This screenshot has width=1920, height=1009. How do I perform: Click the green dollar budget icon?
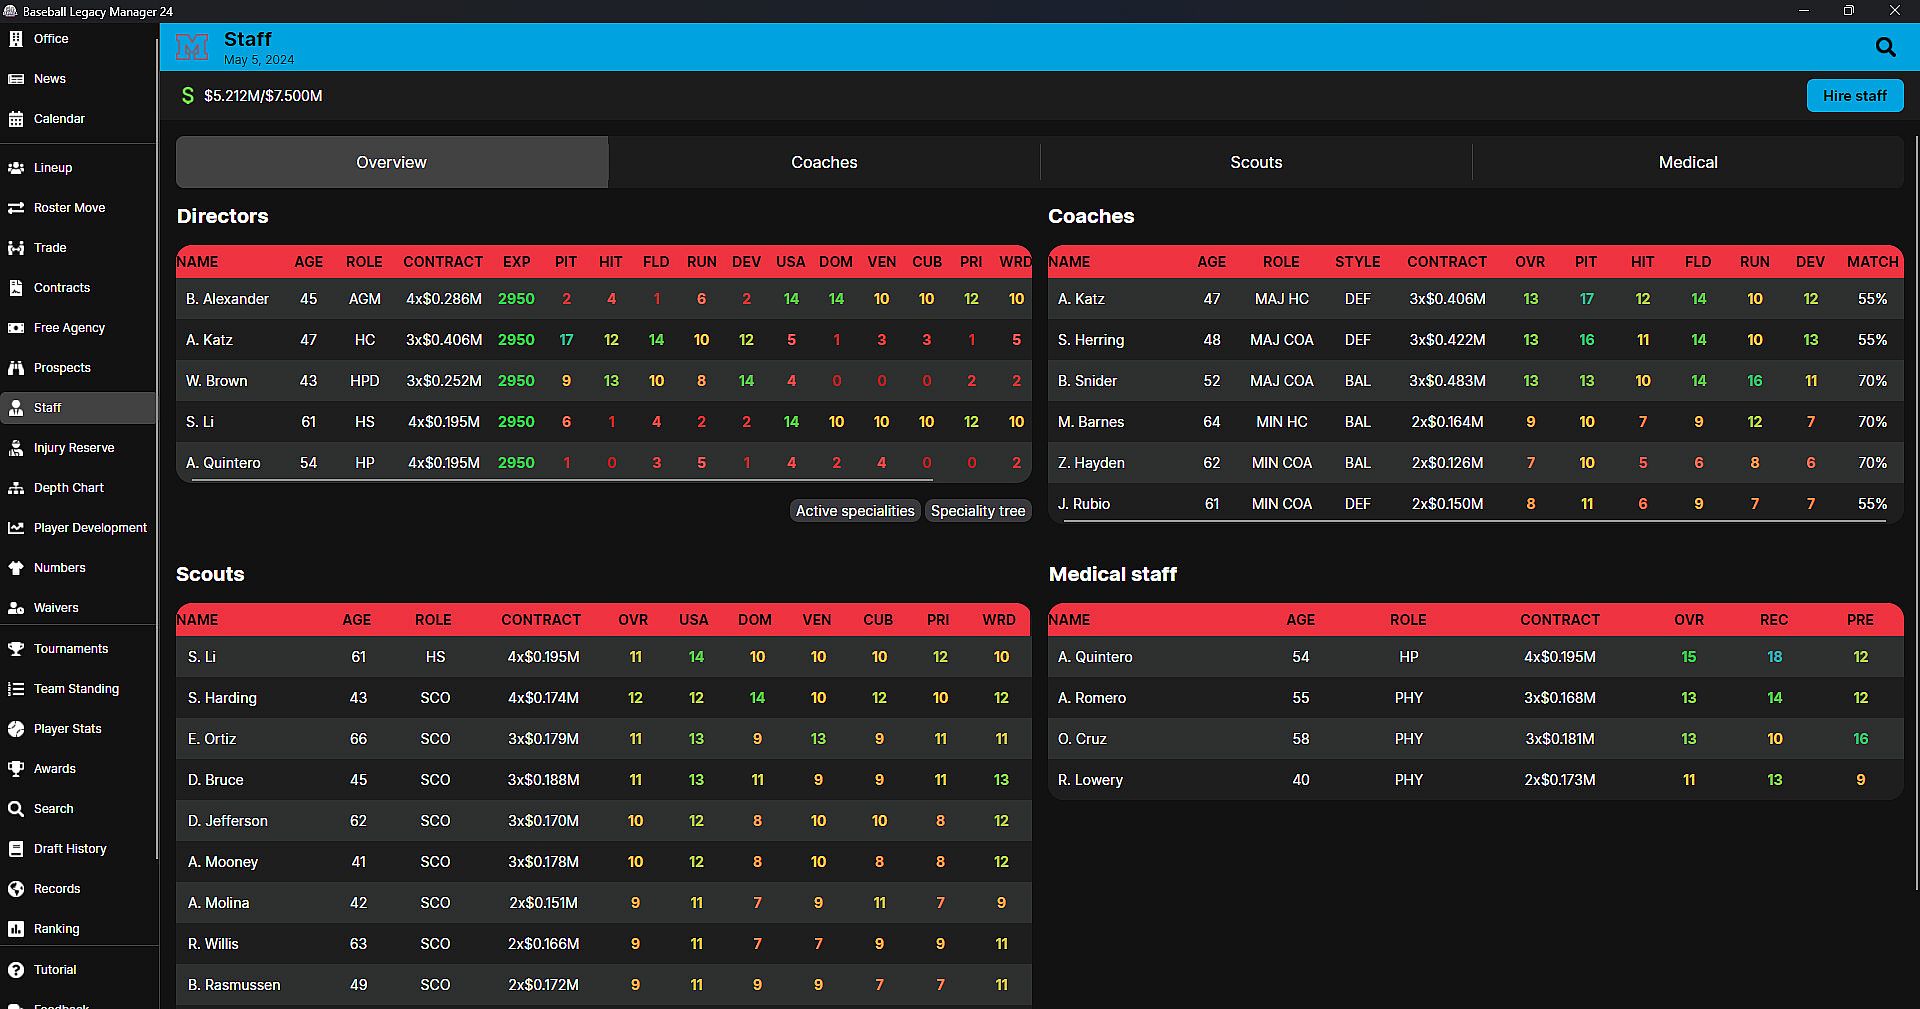[187, 96]
